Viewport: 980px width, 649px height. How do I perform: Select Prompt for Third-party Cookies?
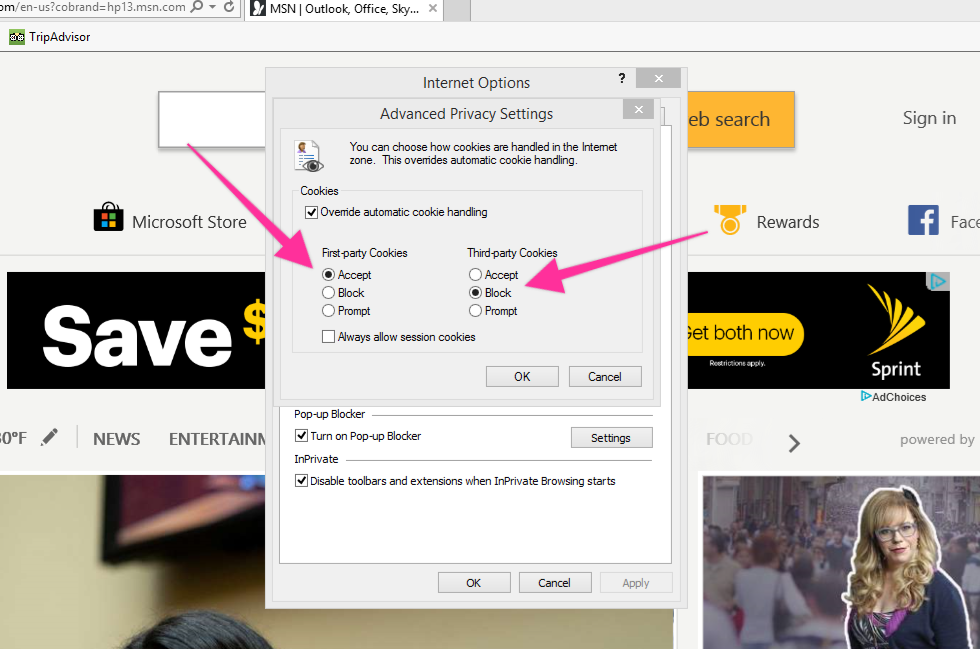click(475, 310)
